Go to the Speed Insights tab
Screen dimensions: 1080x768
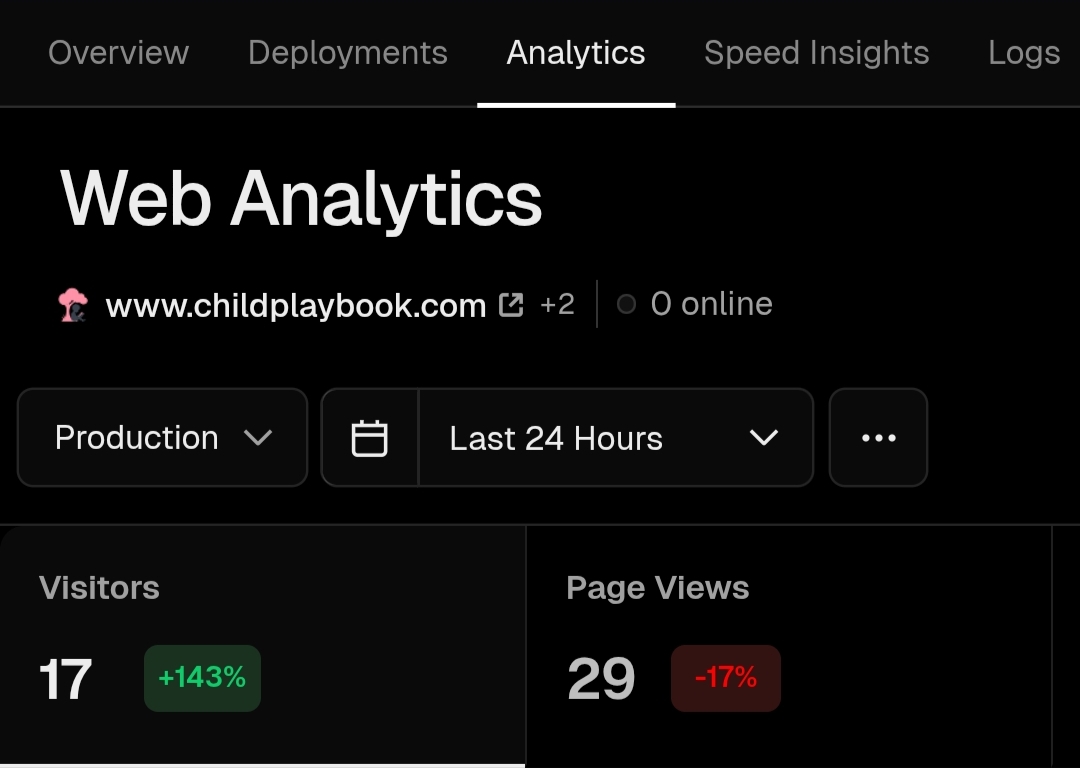[x=816, y=52]
